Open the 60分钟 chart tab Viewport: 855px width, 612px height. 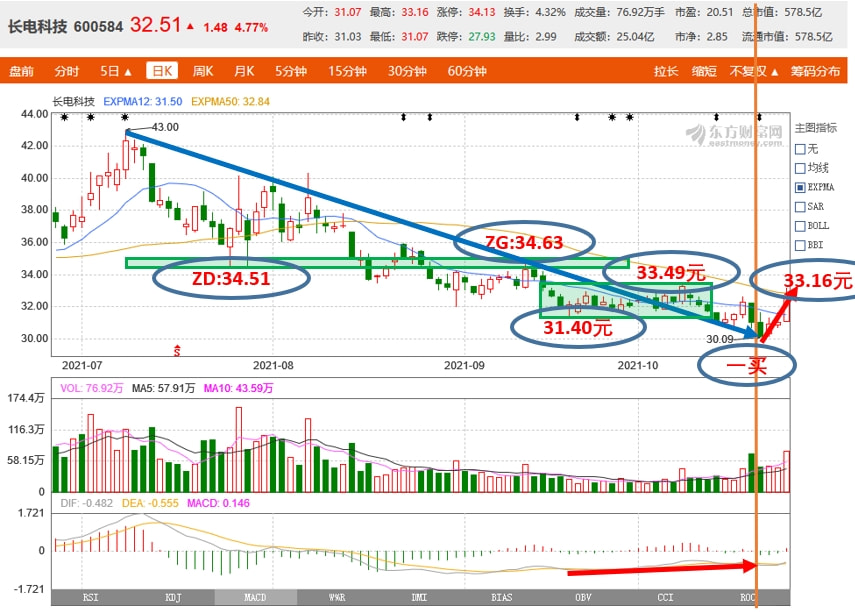(x=467, y=71)
